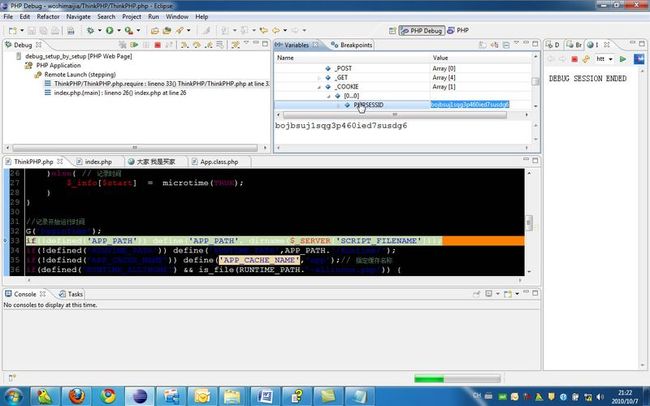
Task: Click the Variables view horizontal scrollbar
Action: pos(395,114)
